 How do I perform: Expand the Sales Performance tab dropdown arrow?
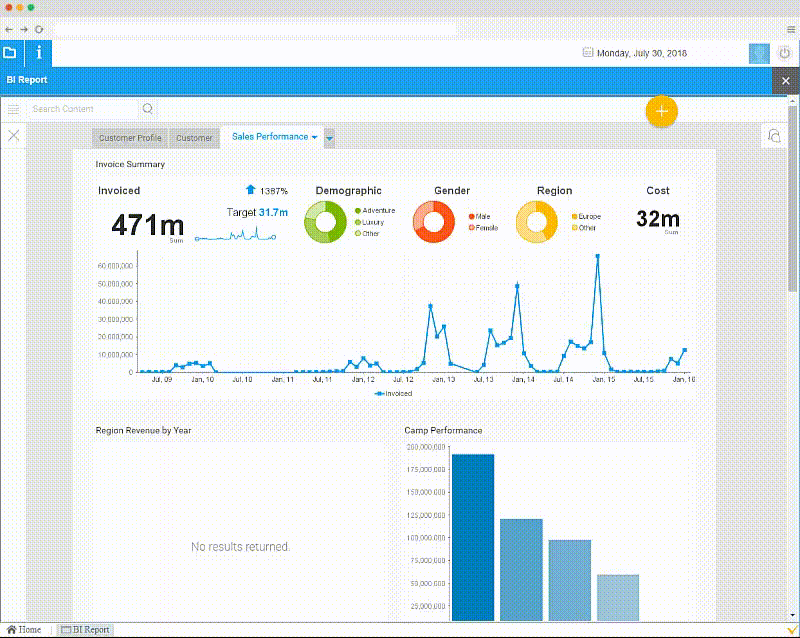coord(314,137)
